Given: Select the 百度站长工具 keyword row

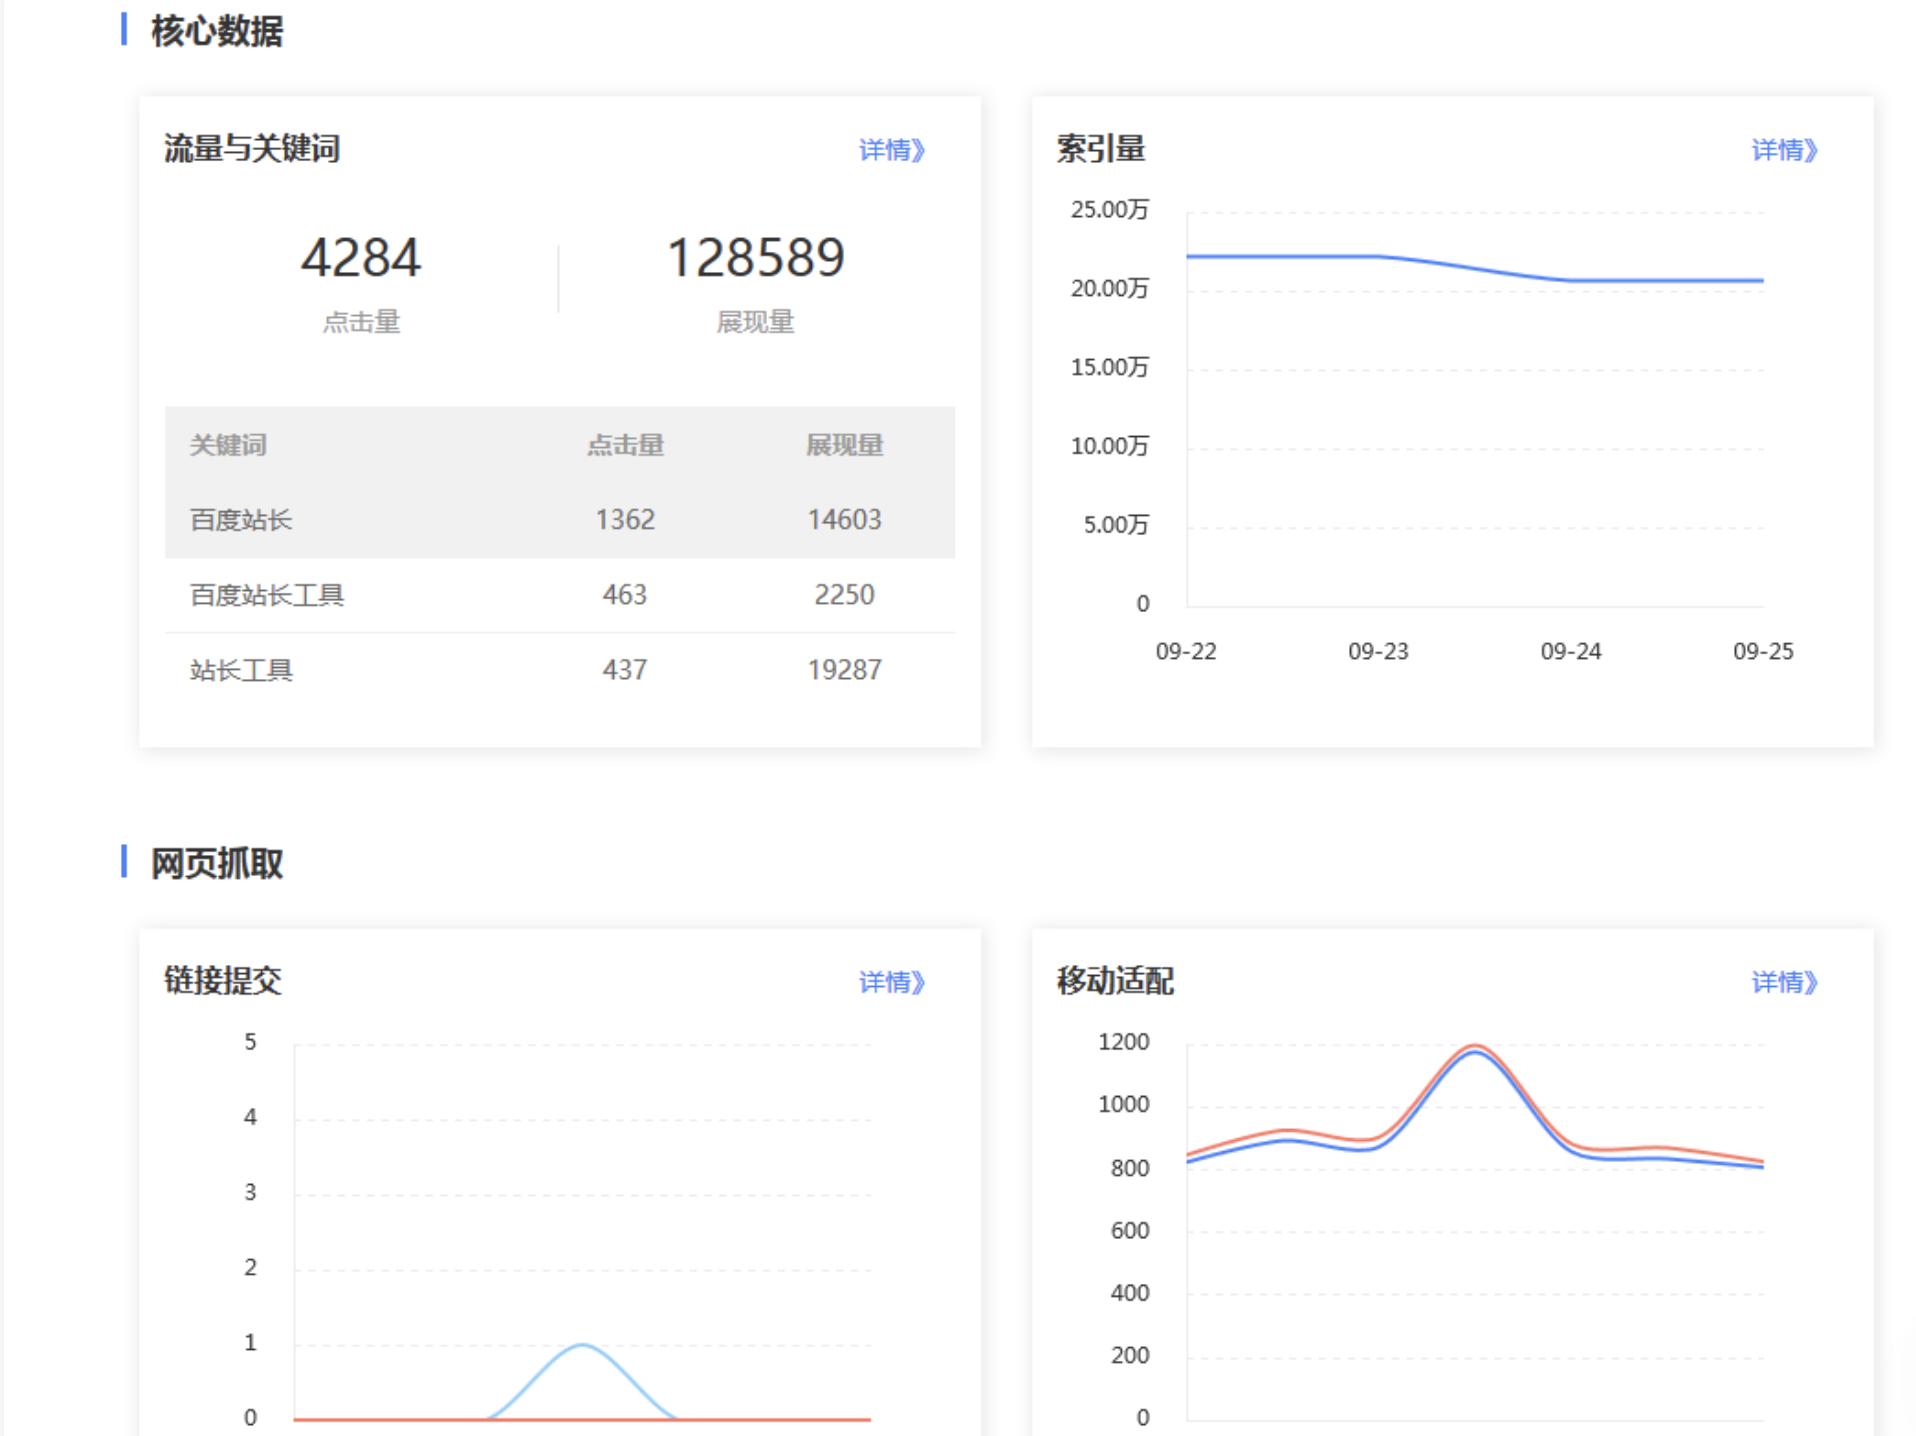Looking at the screenshot, I should tap(560, 595).
